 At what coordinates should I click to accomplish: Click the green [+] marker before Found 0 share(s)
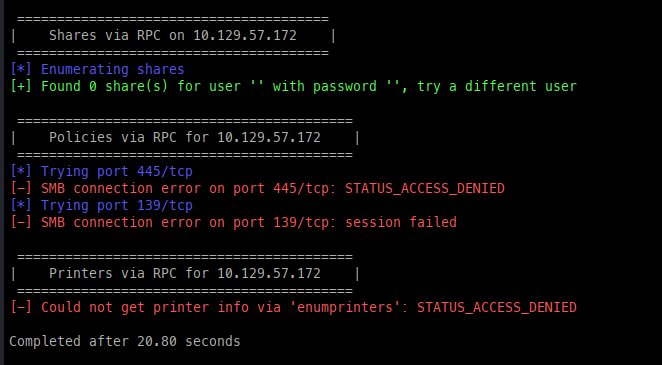pos(21,86)
